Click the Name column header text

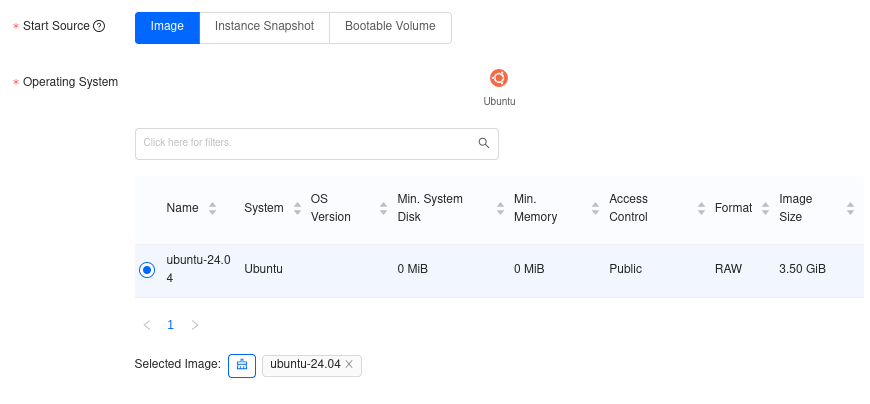[x=183, y=208]
